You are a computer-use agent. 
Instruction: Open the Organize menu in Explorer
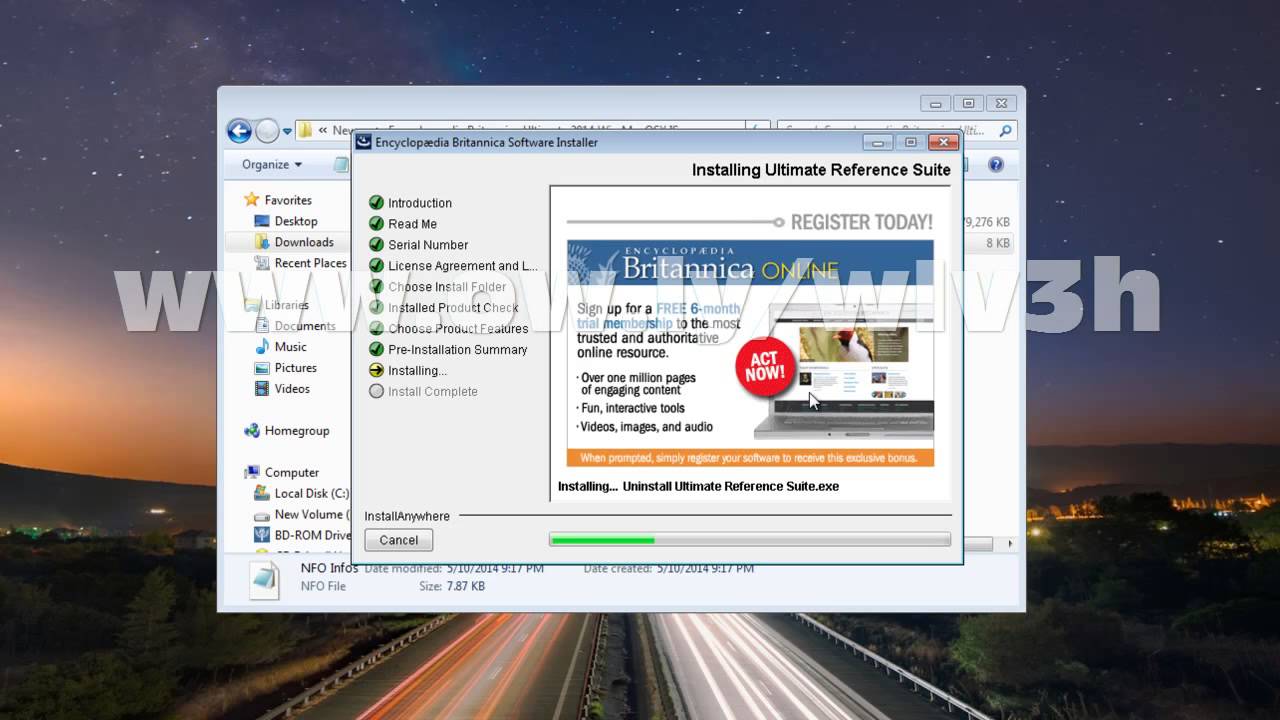[272, 164]
